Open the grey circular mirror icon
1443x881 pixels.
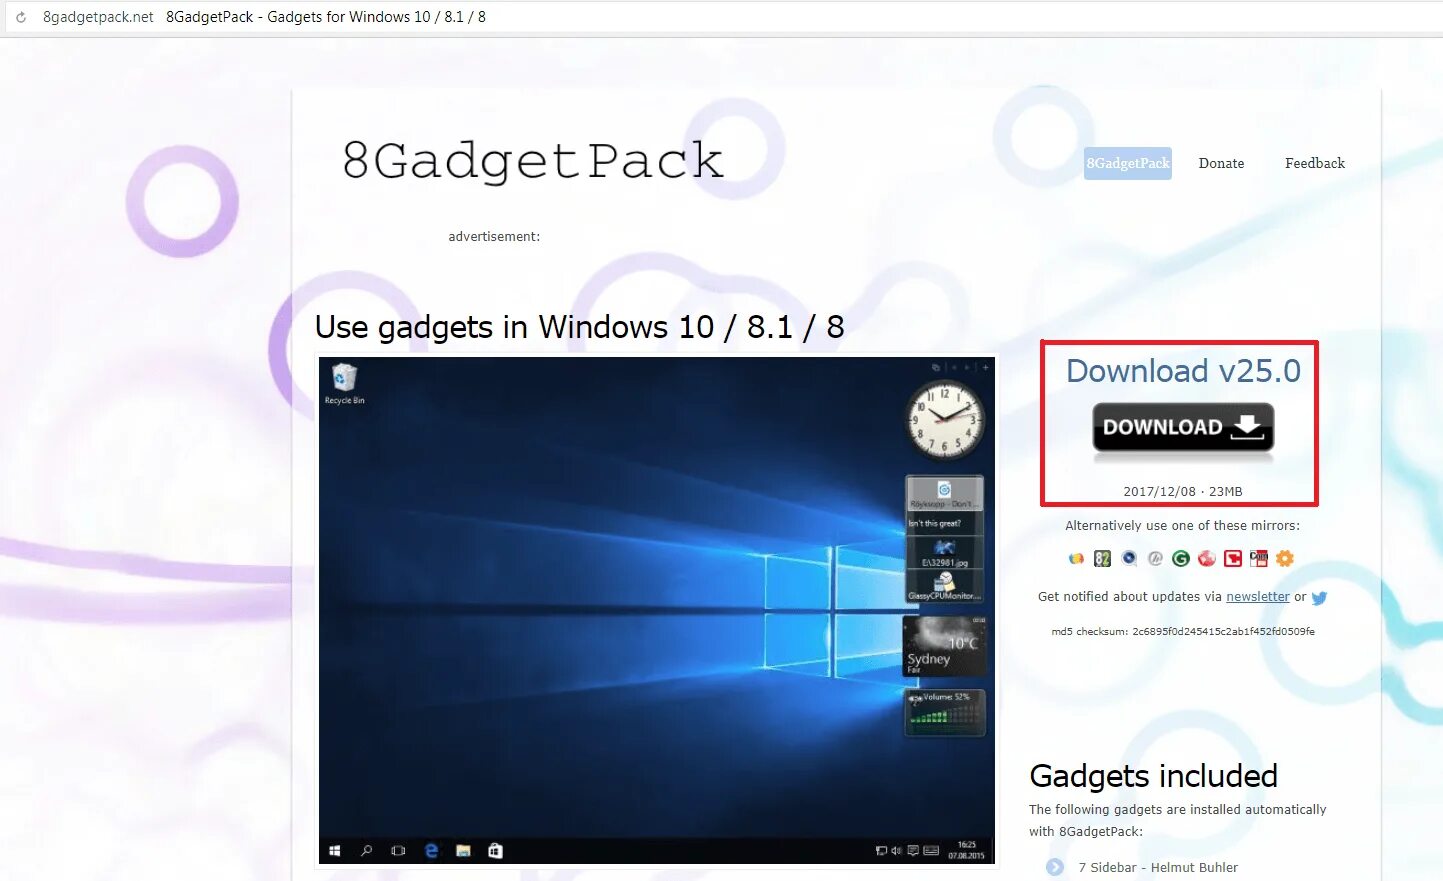1155,559
